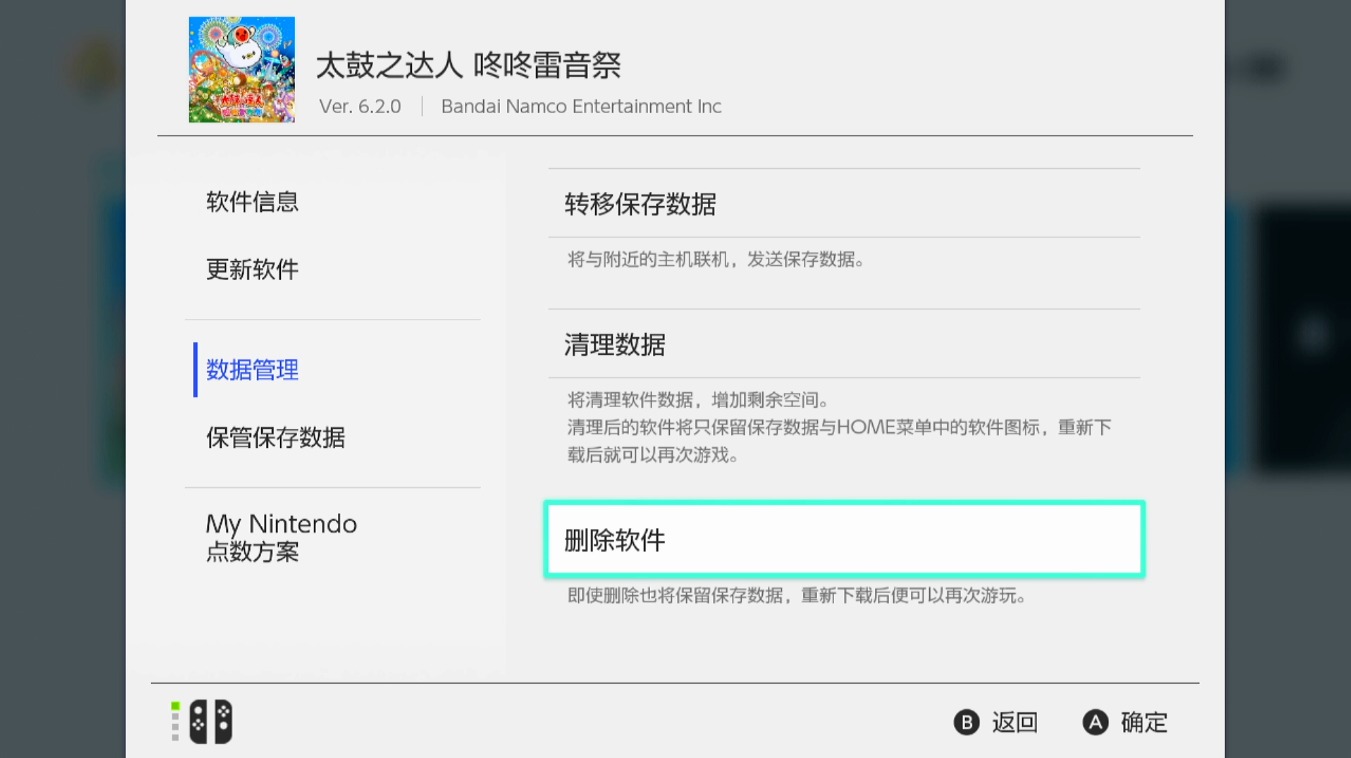The height and width of the screenshot is (758, 1351).
Task: Click the A 确定 button
Action: (x=1125, y=722)
